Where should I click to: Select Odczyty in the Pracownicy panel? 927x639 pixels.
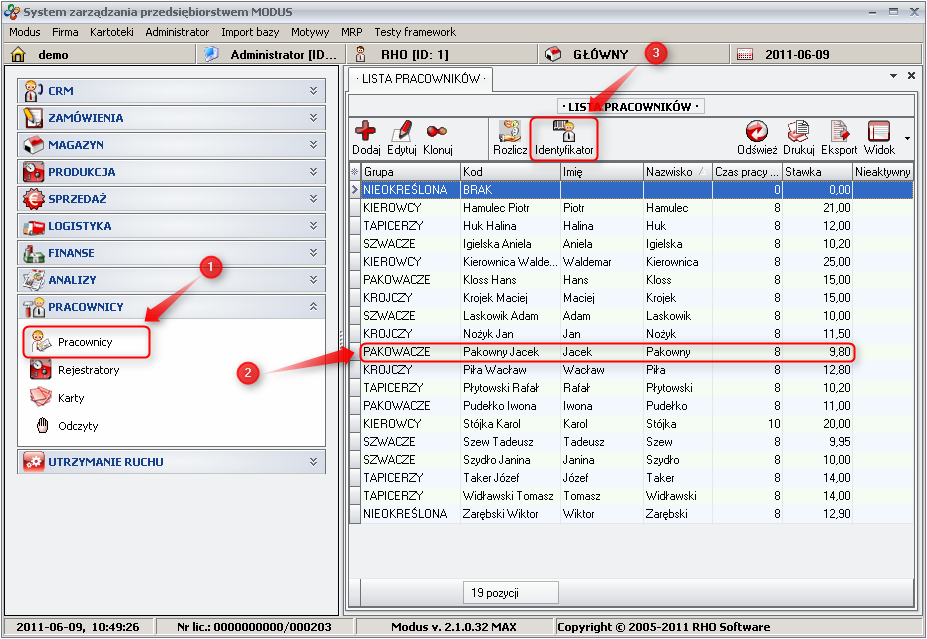pyautogui.click(x=78, y=426)
